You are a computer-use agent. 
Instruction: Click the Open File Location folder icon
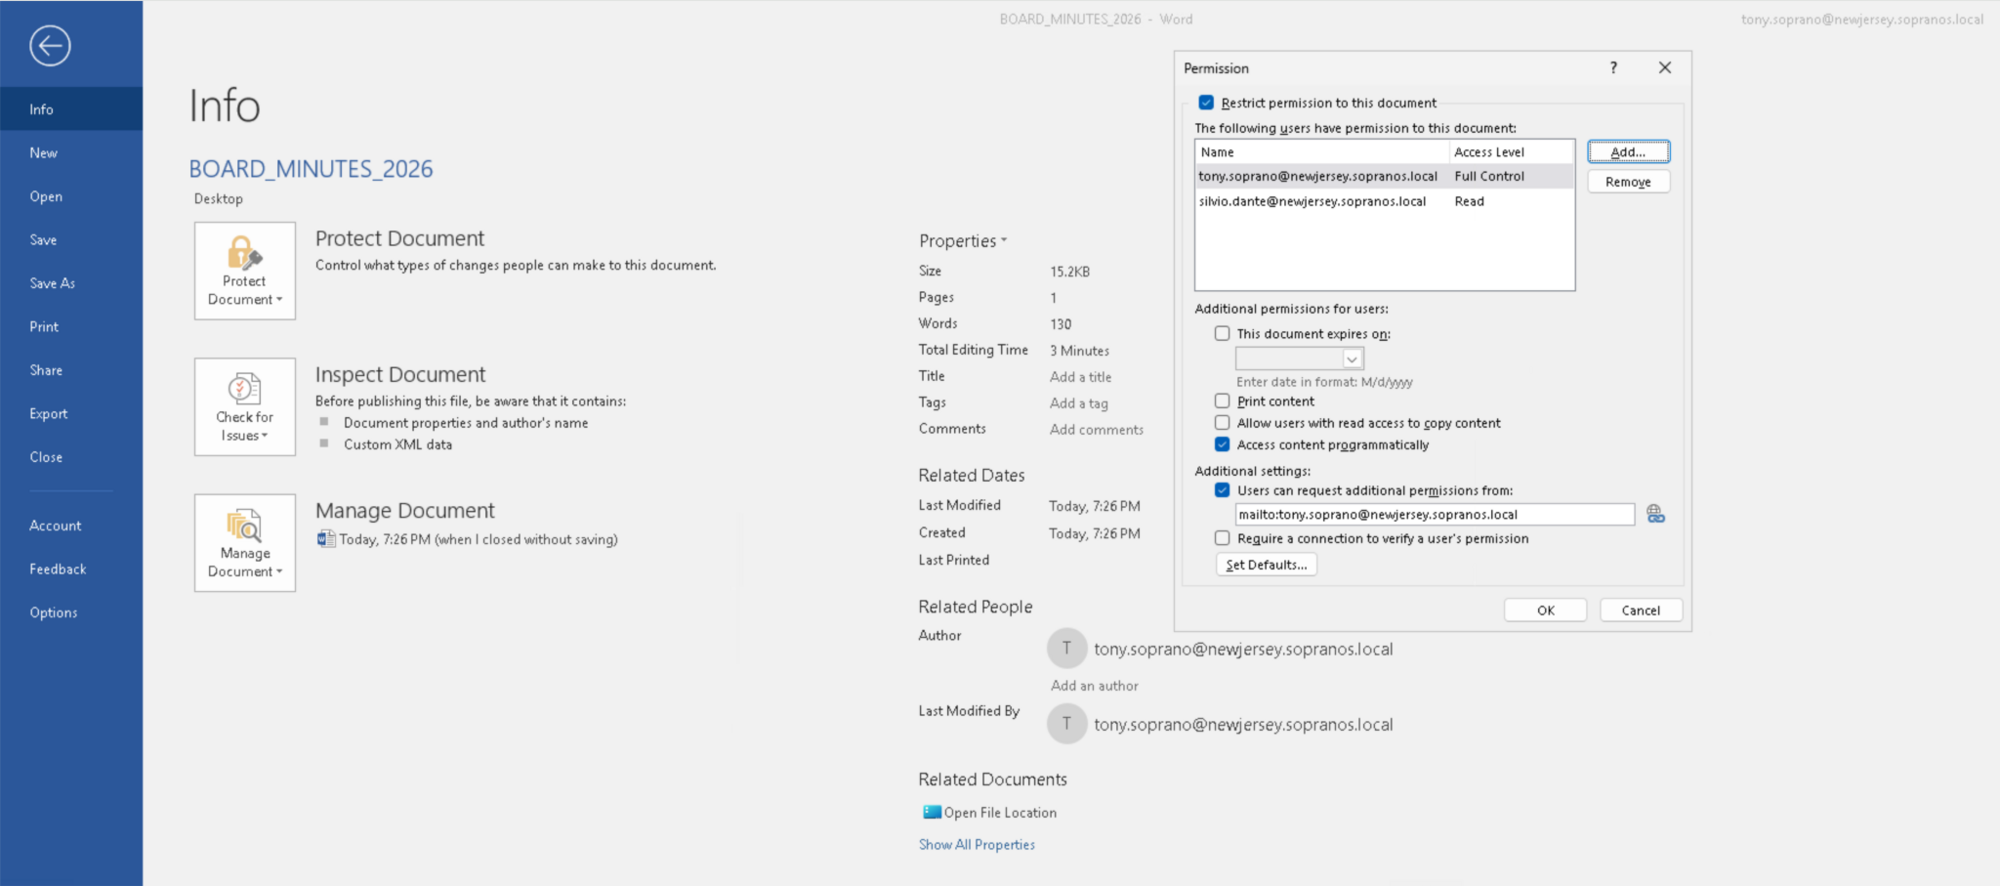tap(931, 812)
